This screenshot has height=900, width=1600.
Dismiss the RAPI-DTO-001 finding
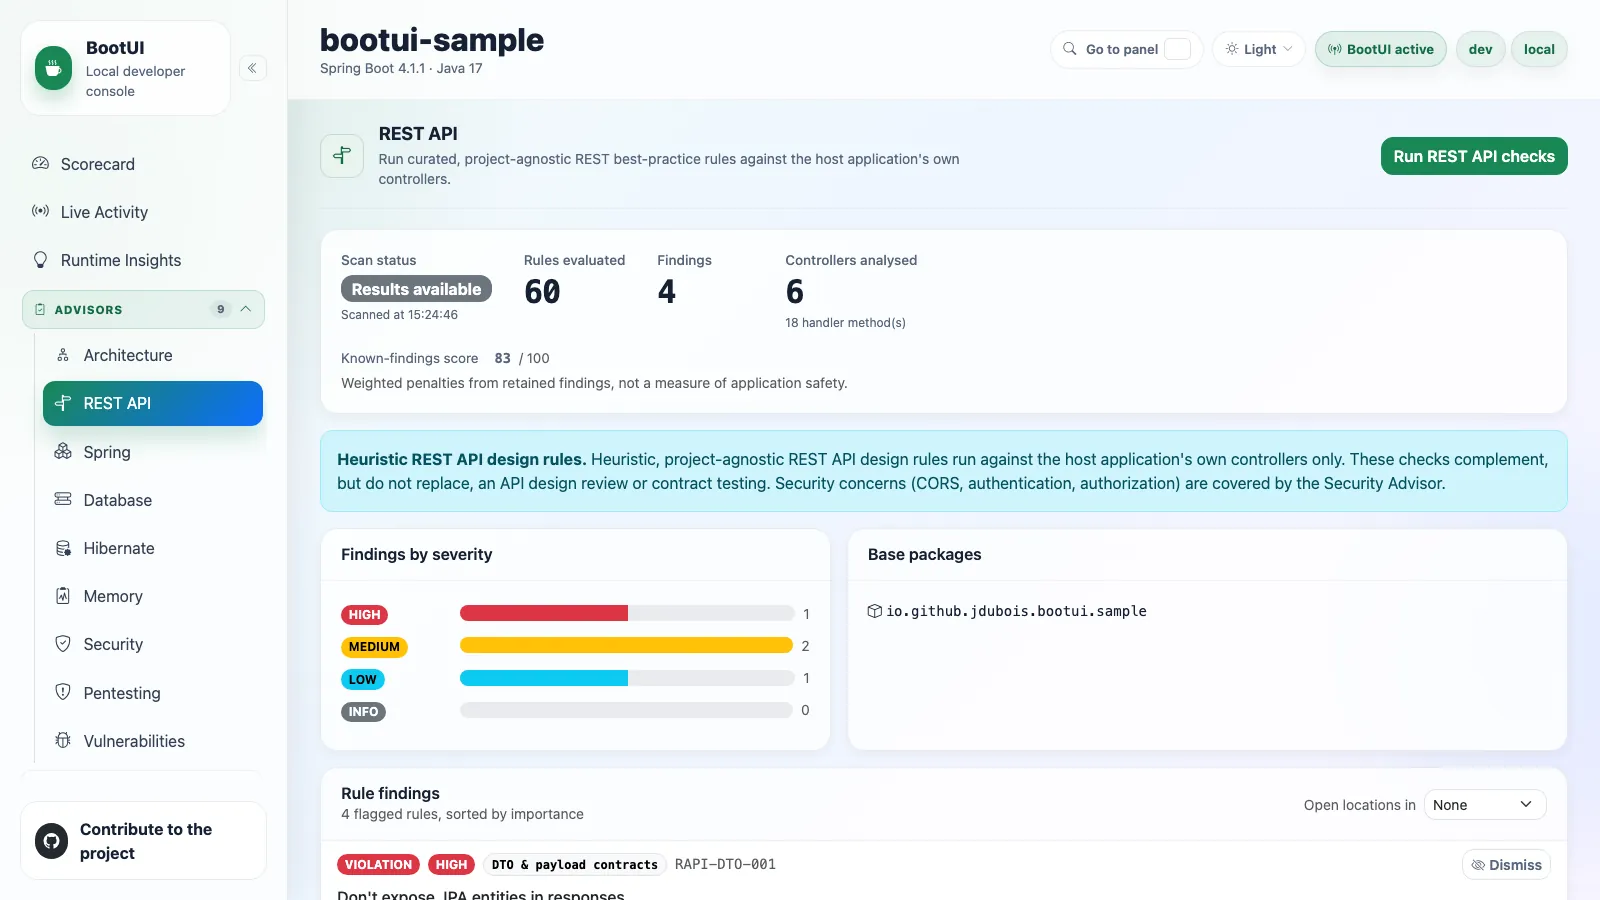(1507, 865)
